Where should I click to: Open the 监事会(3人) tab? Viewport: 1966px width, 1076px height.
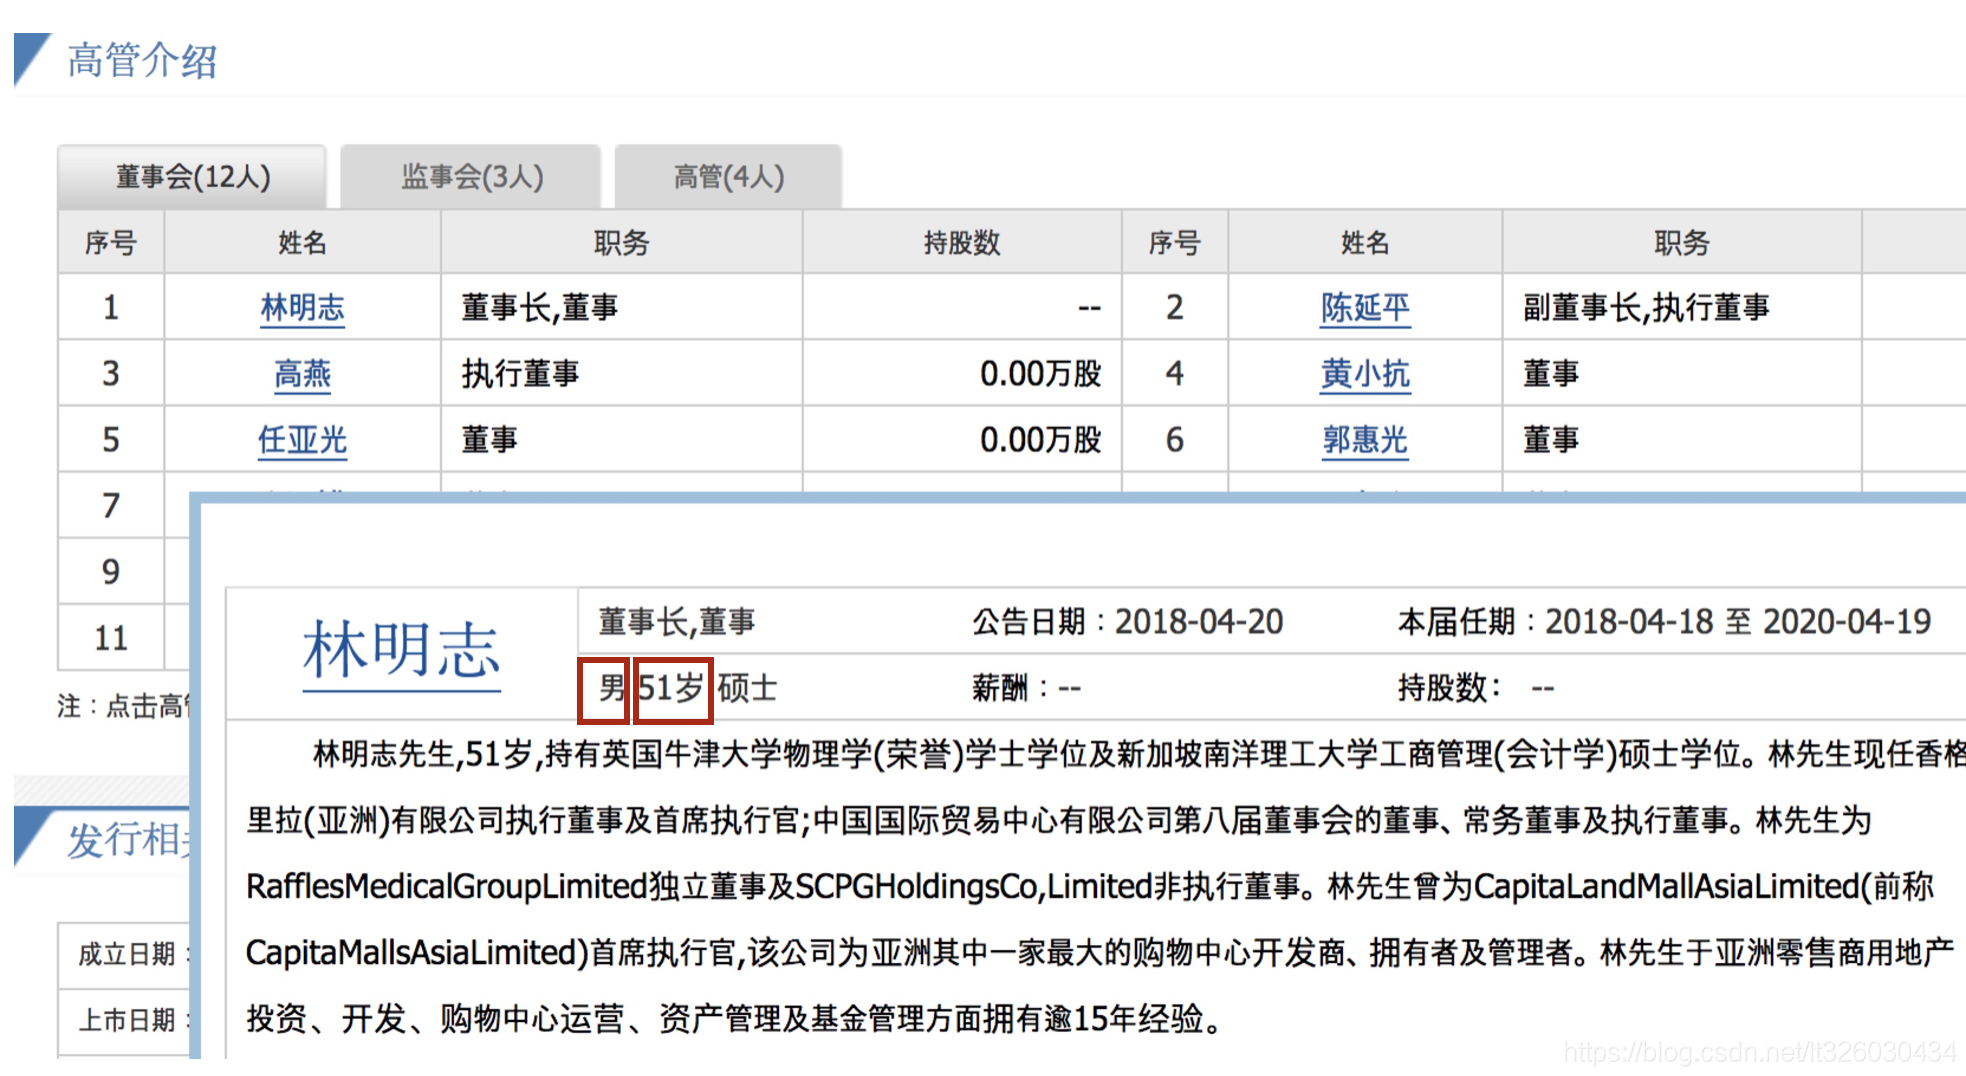coord(471,177)
